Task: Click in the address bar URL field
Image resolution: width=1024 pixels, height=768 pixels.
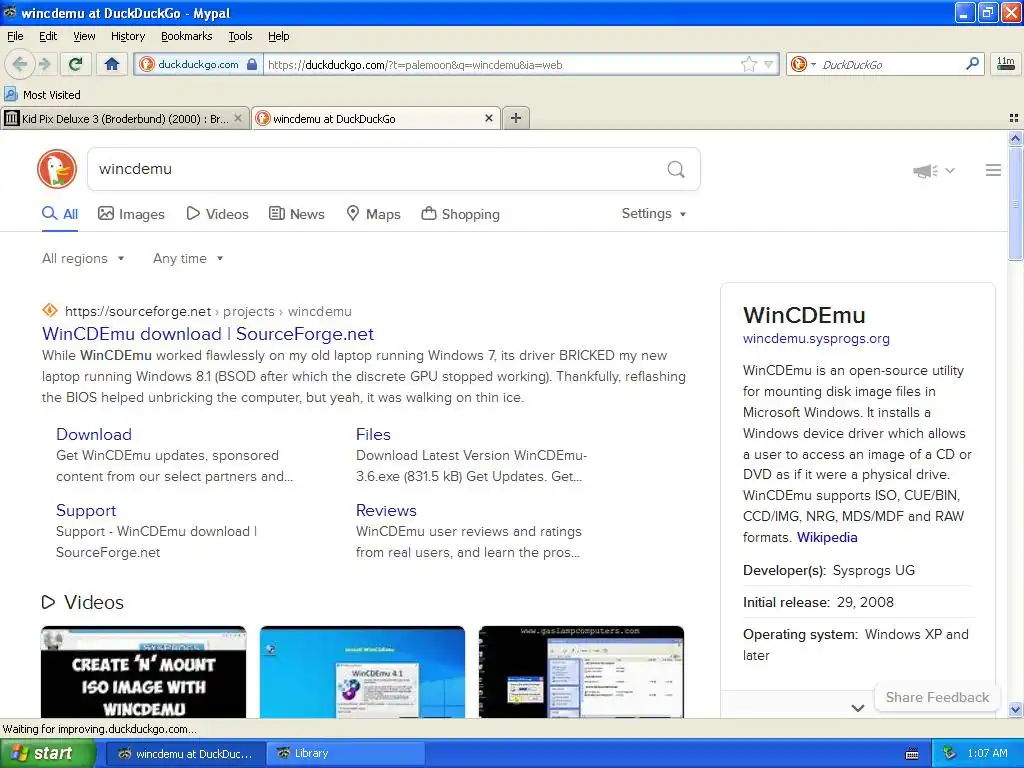Action: click(x=503, y=65)
